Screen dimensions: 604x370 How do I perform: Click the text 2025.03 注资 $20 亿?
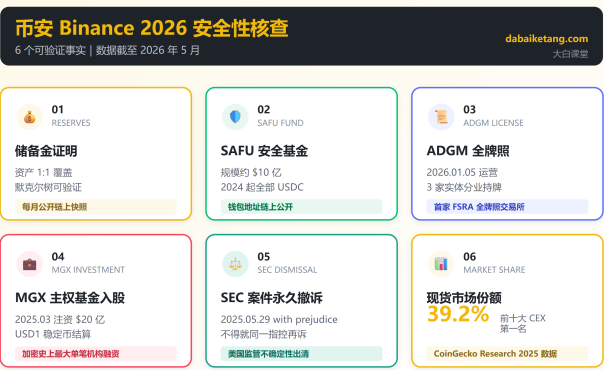(60, 320)
